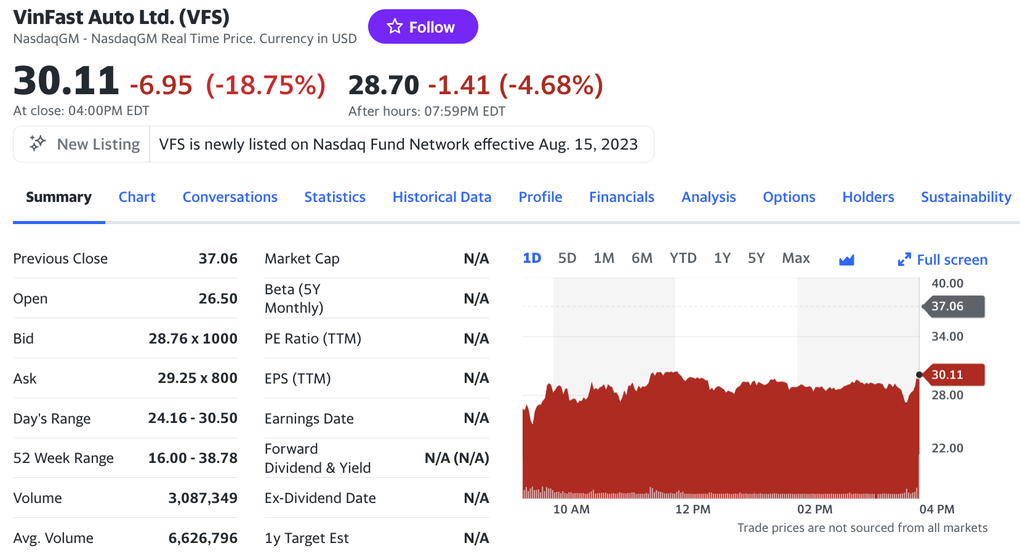Select the Max chart range
Screen dimensions: 1020x559
point(796,258)
